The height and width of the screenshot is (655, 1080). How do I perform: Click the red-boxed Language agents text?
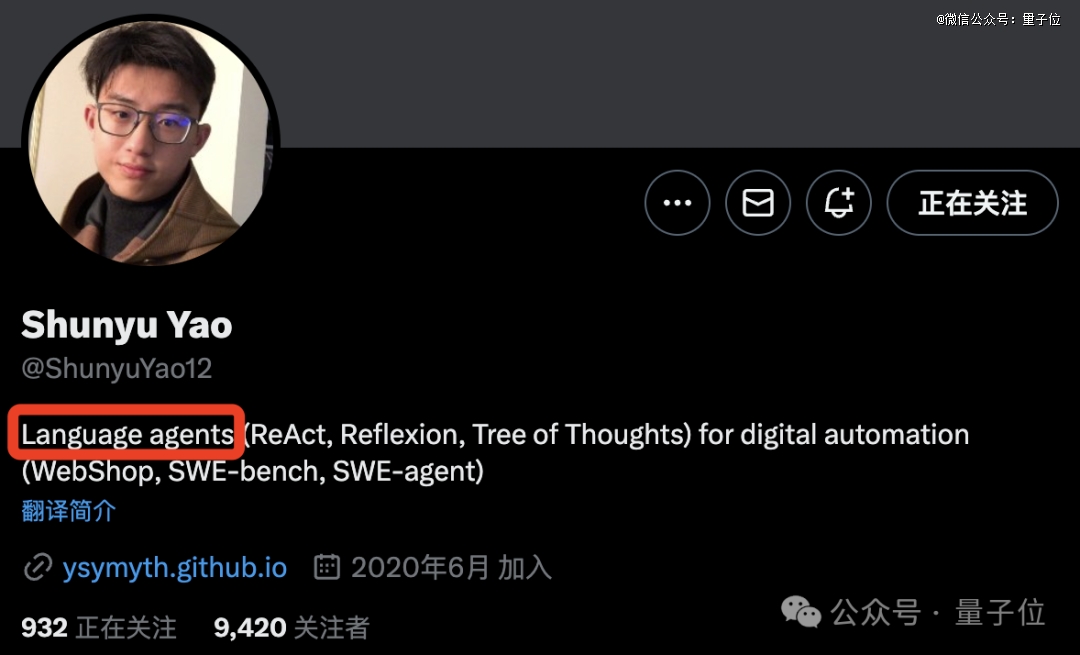(x=127, y=435)
